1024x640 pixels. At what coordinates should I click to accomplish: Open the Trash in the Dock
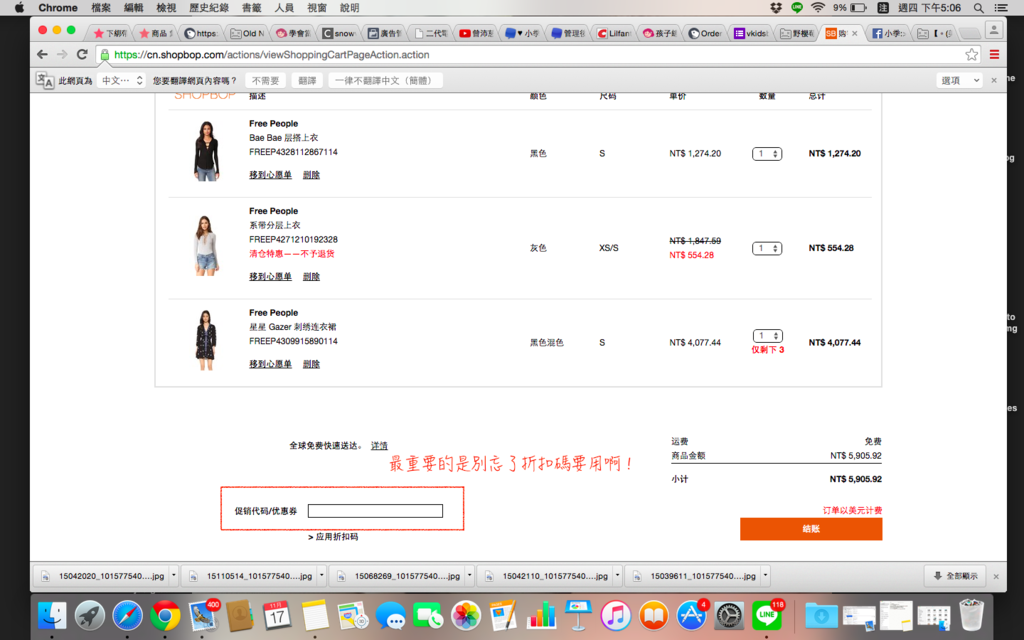pos(972,615)
